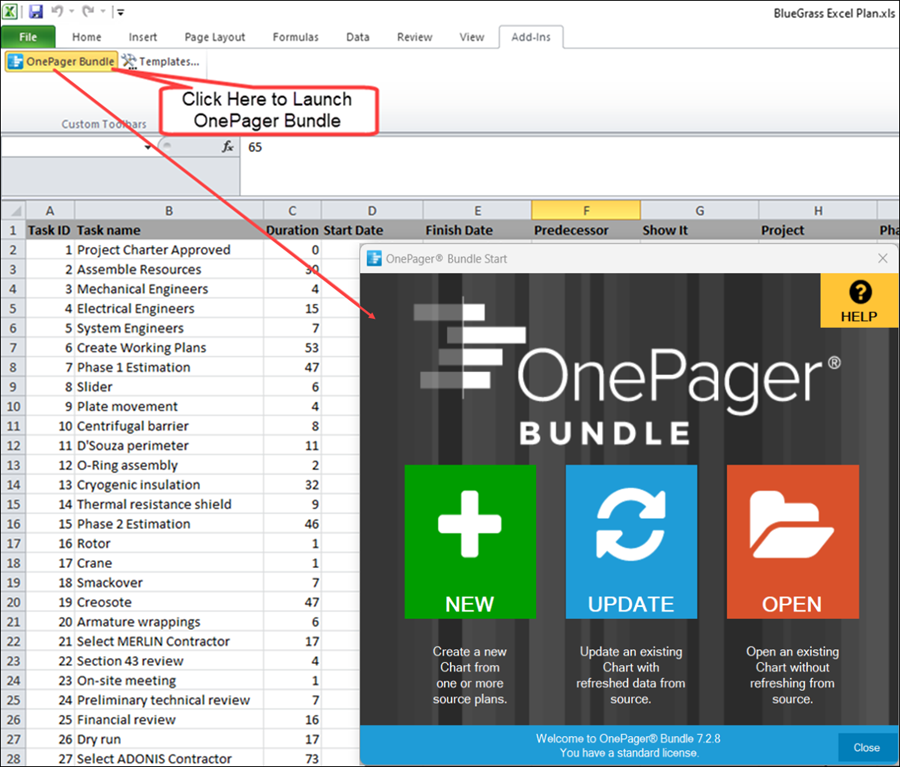This screenshot has width=900, height=767.
Task: Open the OnePager Templates tool
Action: click(x=160, y=61)
